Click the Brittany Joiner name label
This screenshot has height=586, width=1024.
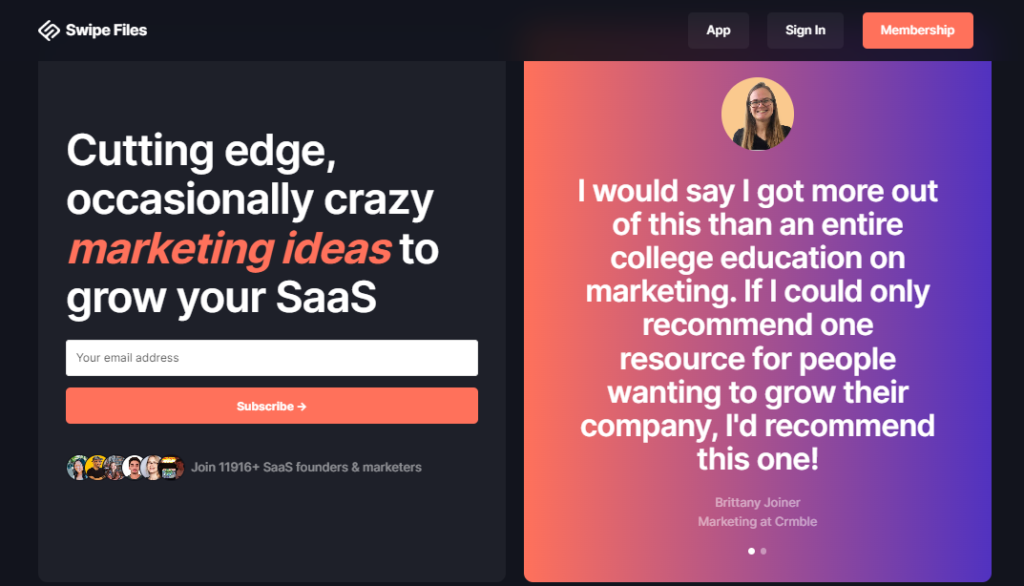[757, 502]
